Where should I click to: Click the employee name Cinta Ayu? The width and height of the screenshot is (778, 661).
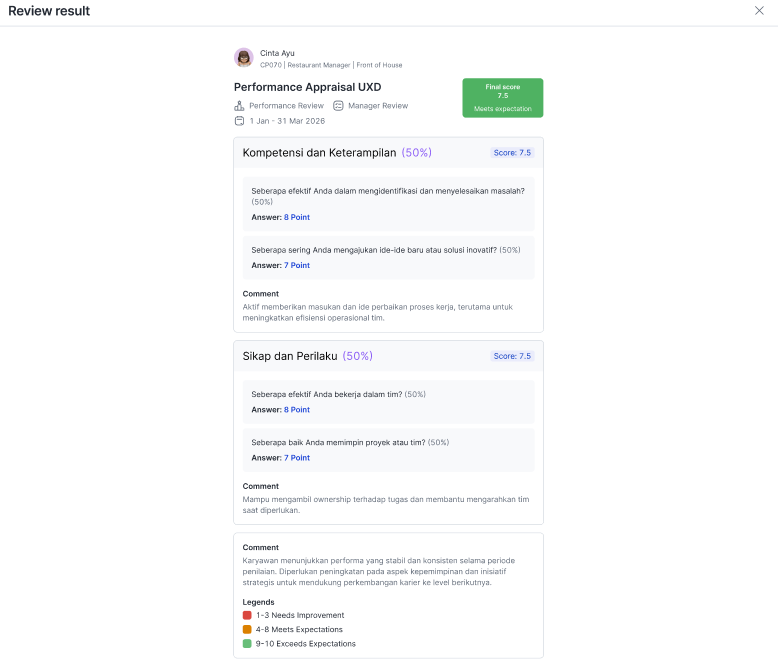click(x=277, y=53)
